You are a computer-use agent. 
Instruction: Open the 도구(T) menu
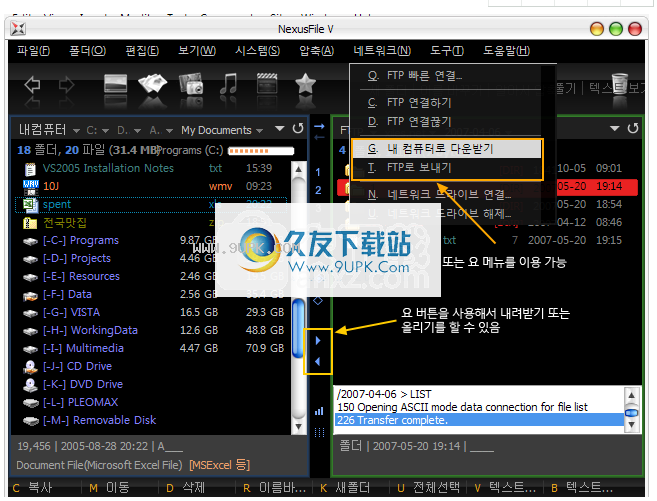447,51
